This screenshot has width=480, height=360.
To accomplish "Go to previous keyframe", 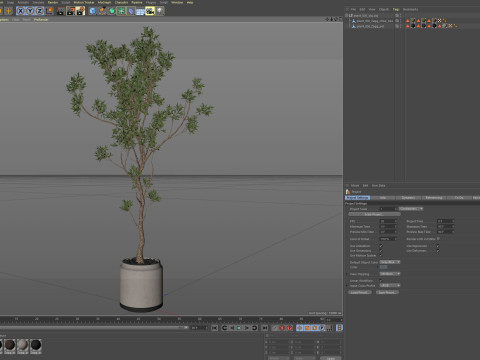I will coord(224,328).
